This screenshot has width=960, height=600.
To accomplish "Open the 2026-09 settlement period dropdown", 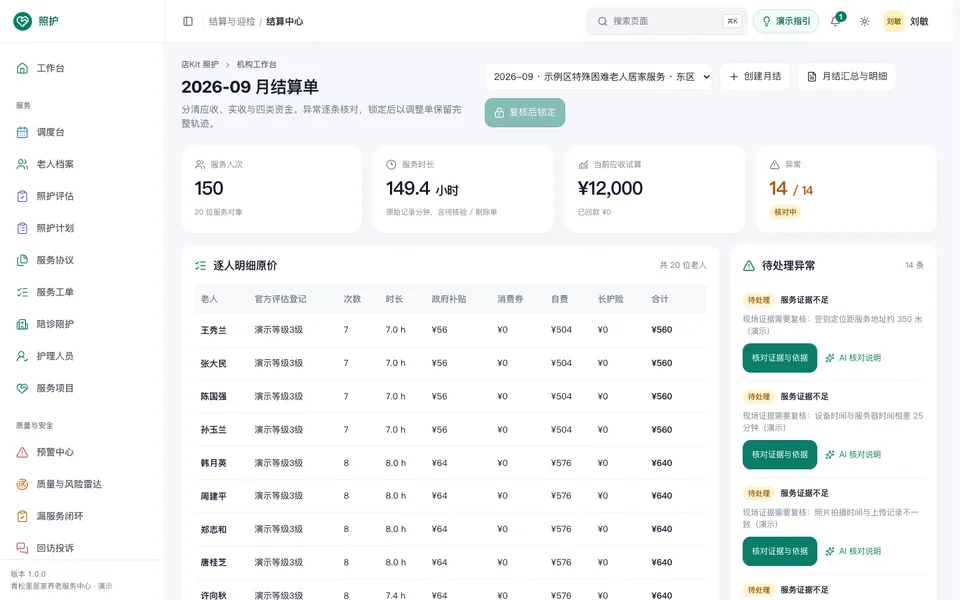I will pos(599,77).
